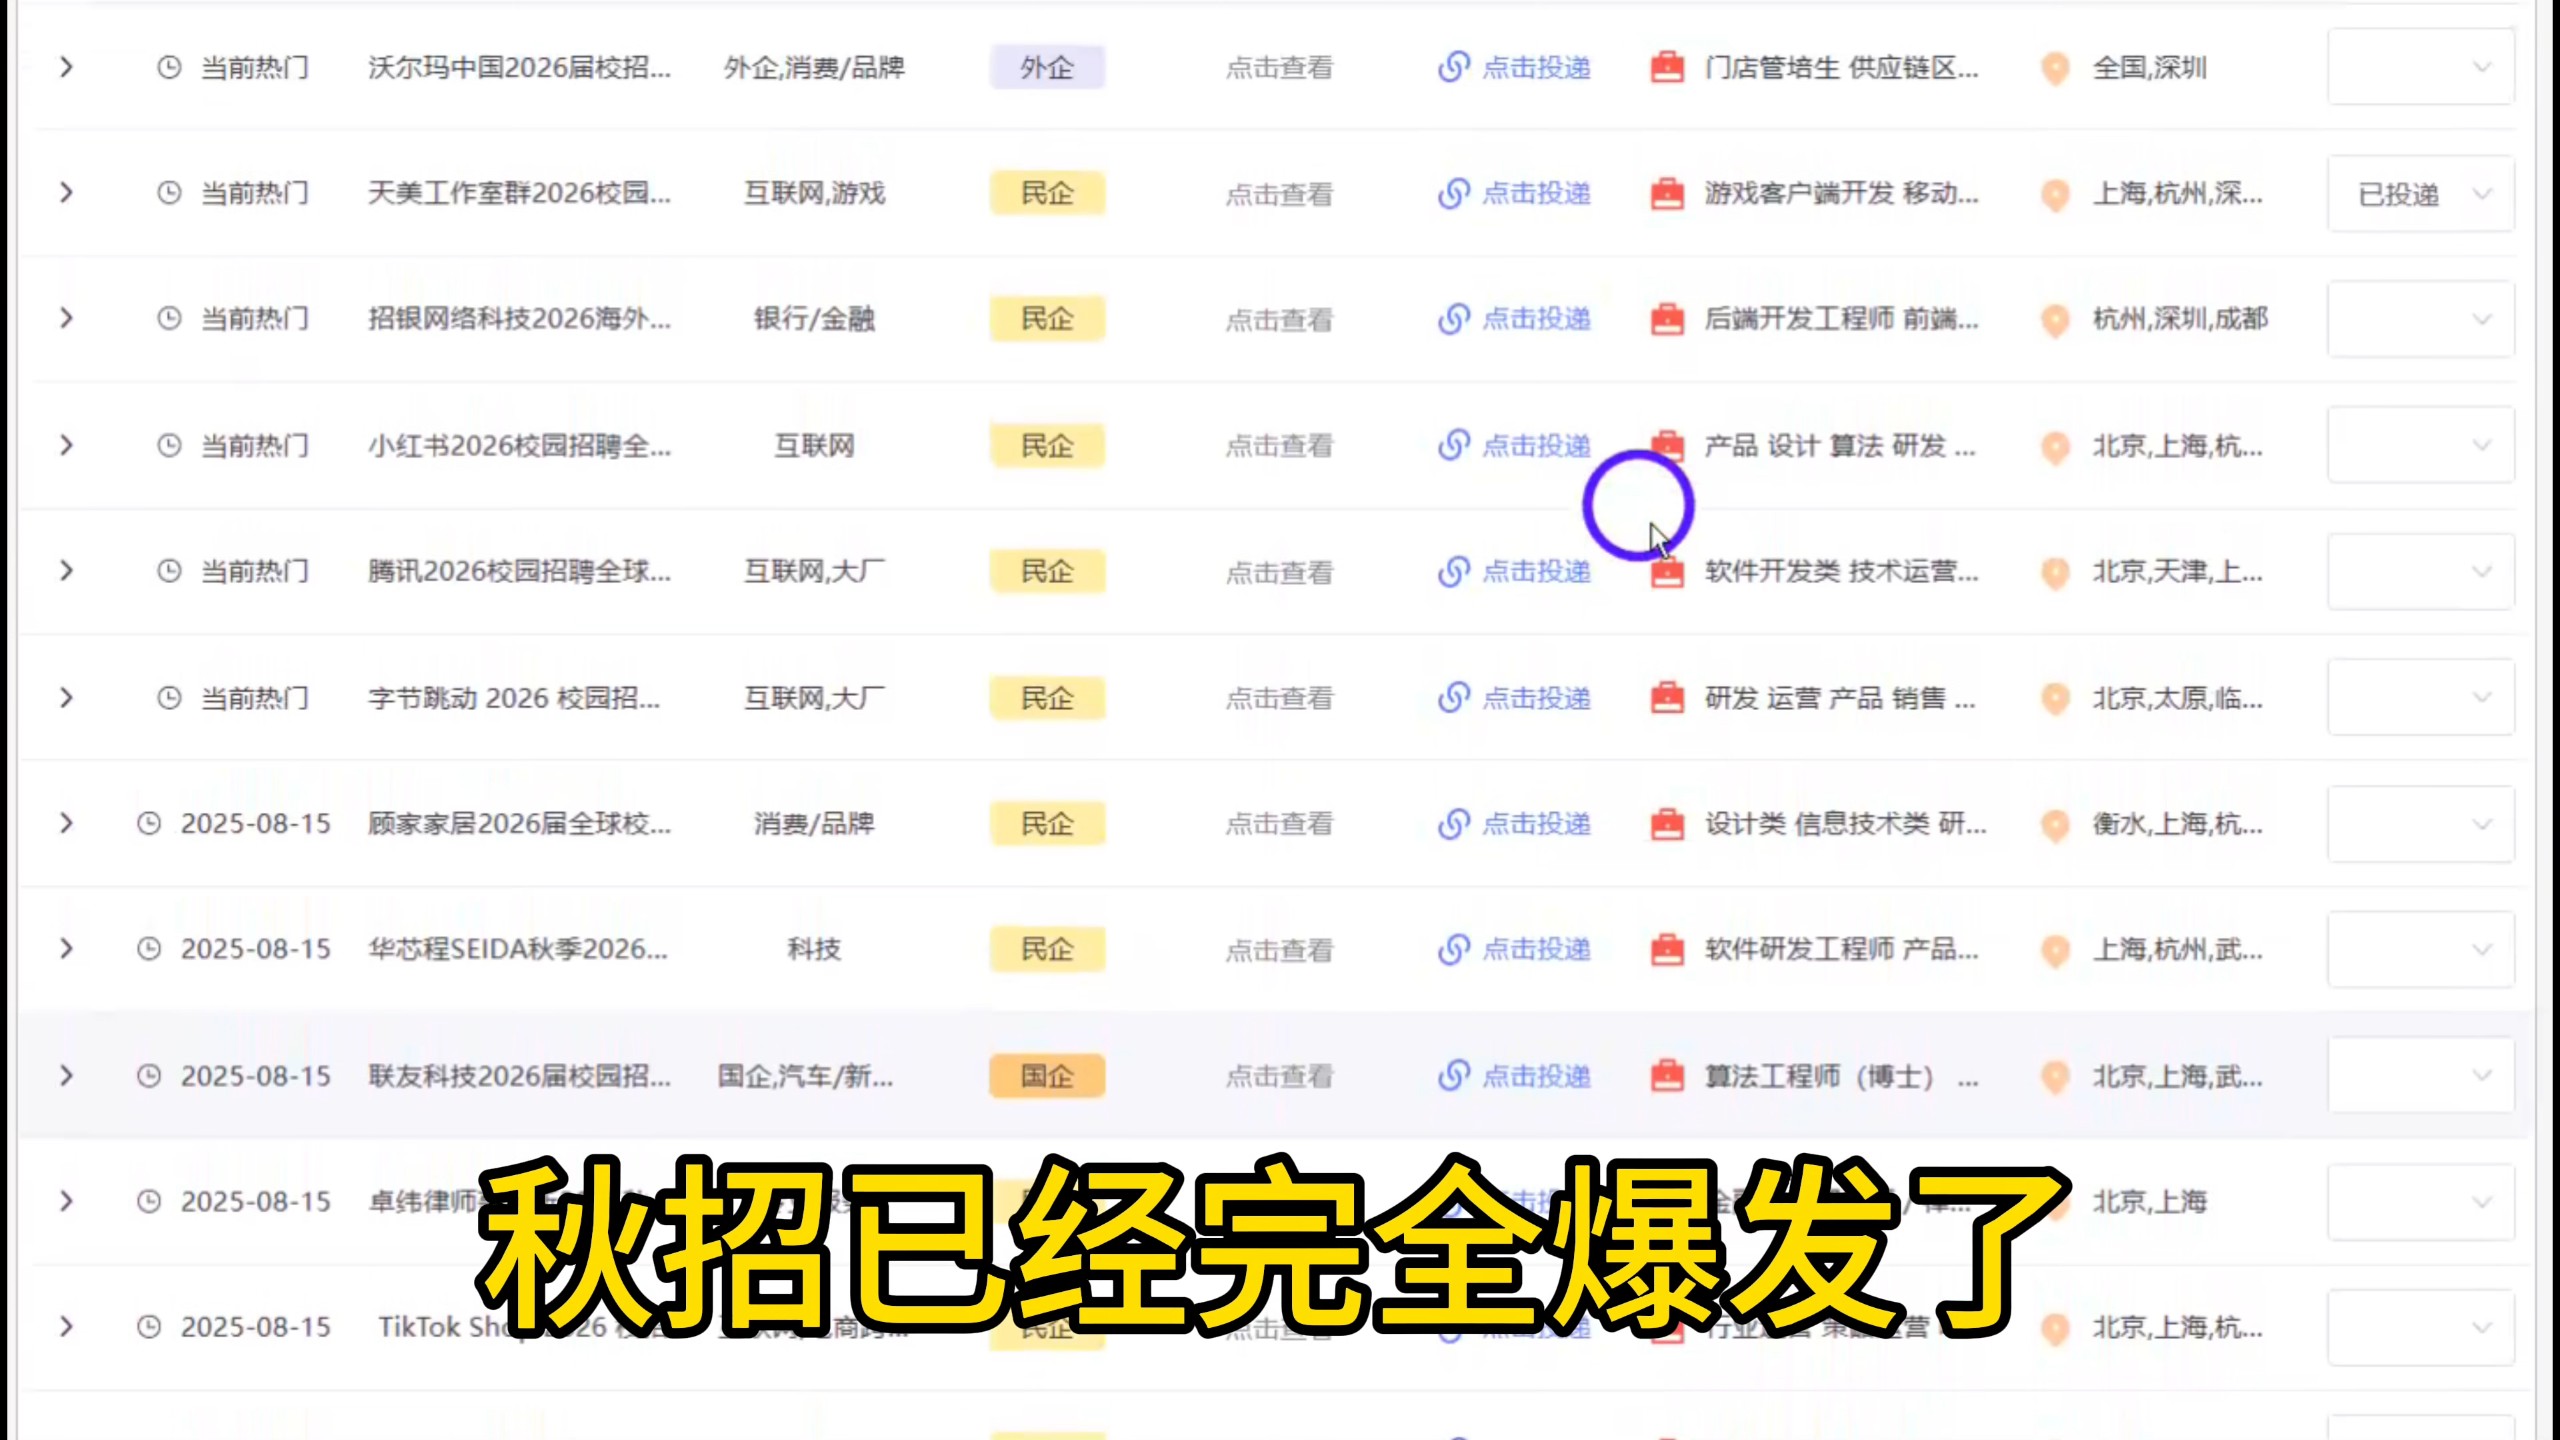
Task: Expand the 腾讯2026校园招聘 row
Action: pos(66,571)
